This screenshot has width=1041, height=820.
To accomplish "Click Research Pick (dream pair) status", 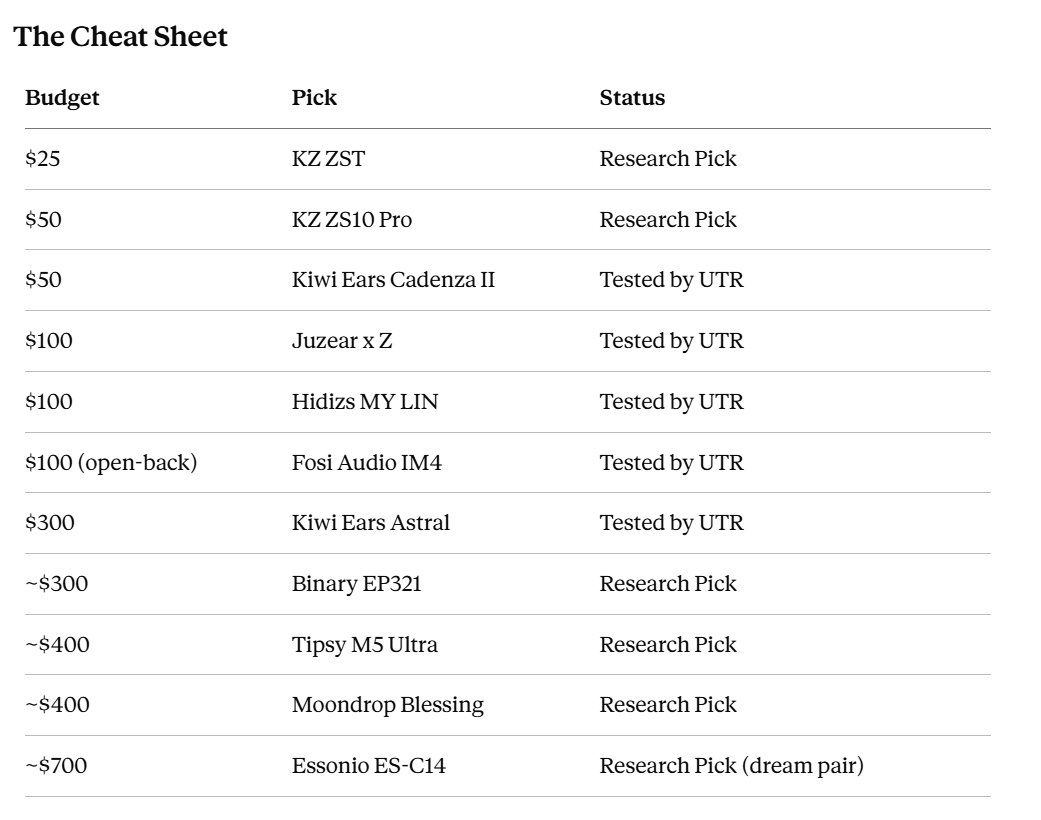I will pos(732,766).
